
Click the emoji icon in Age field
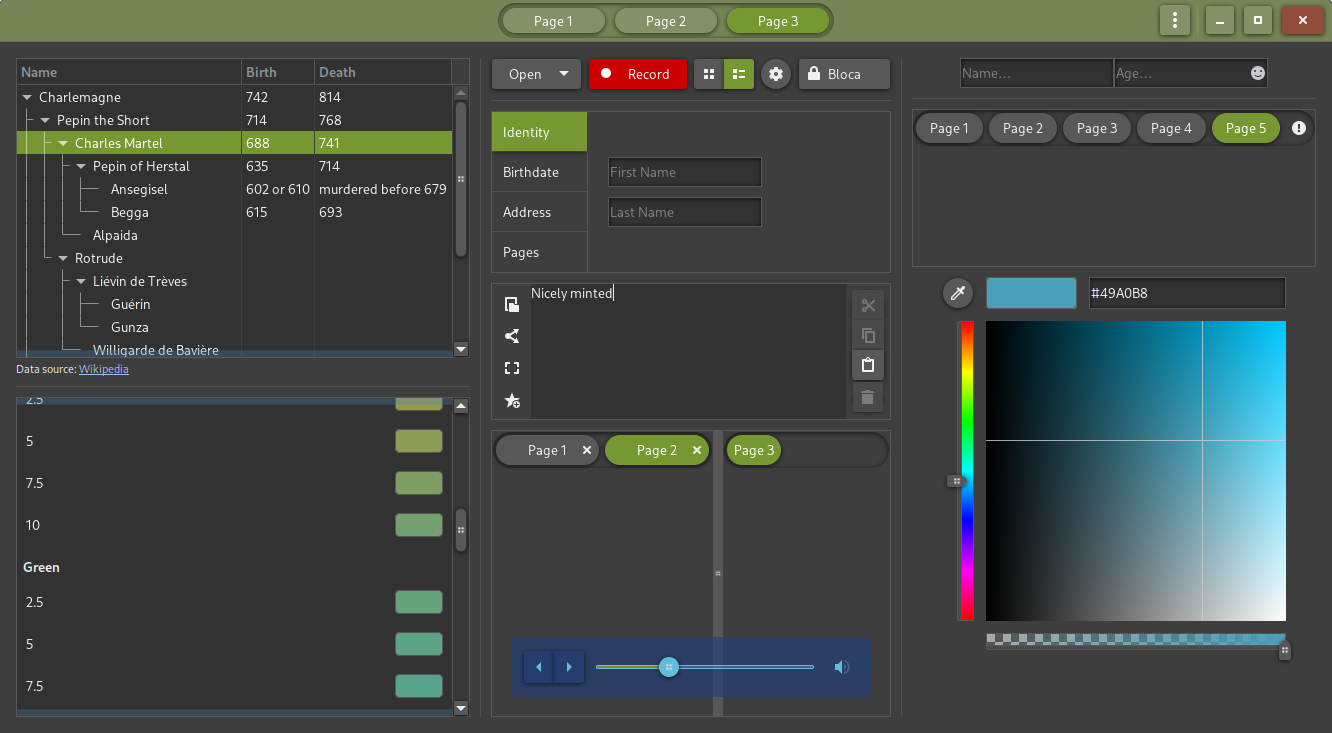pos(1257,73)
